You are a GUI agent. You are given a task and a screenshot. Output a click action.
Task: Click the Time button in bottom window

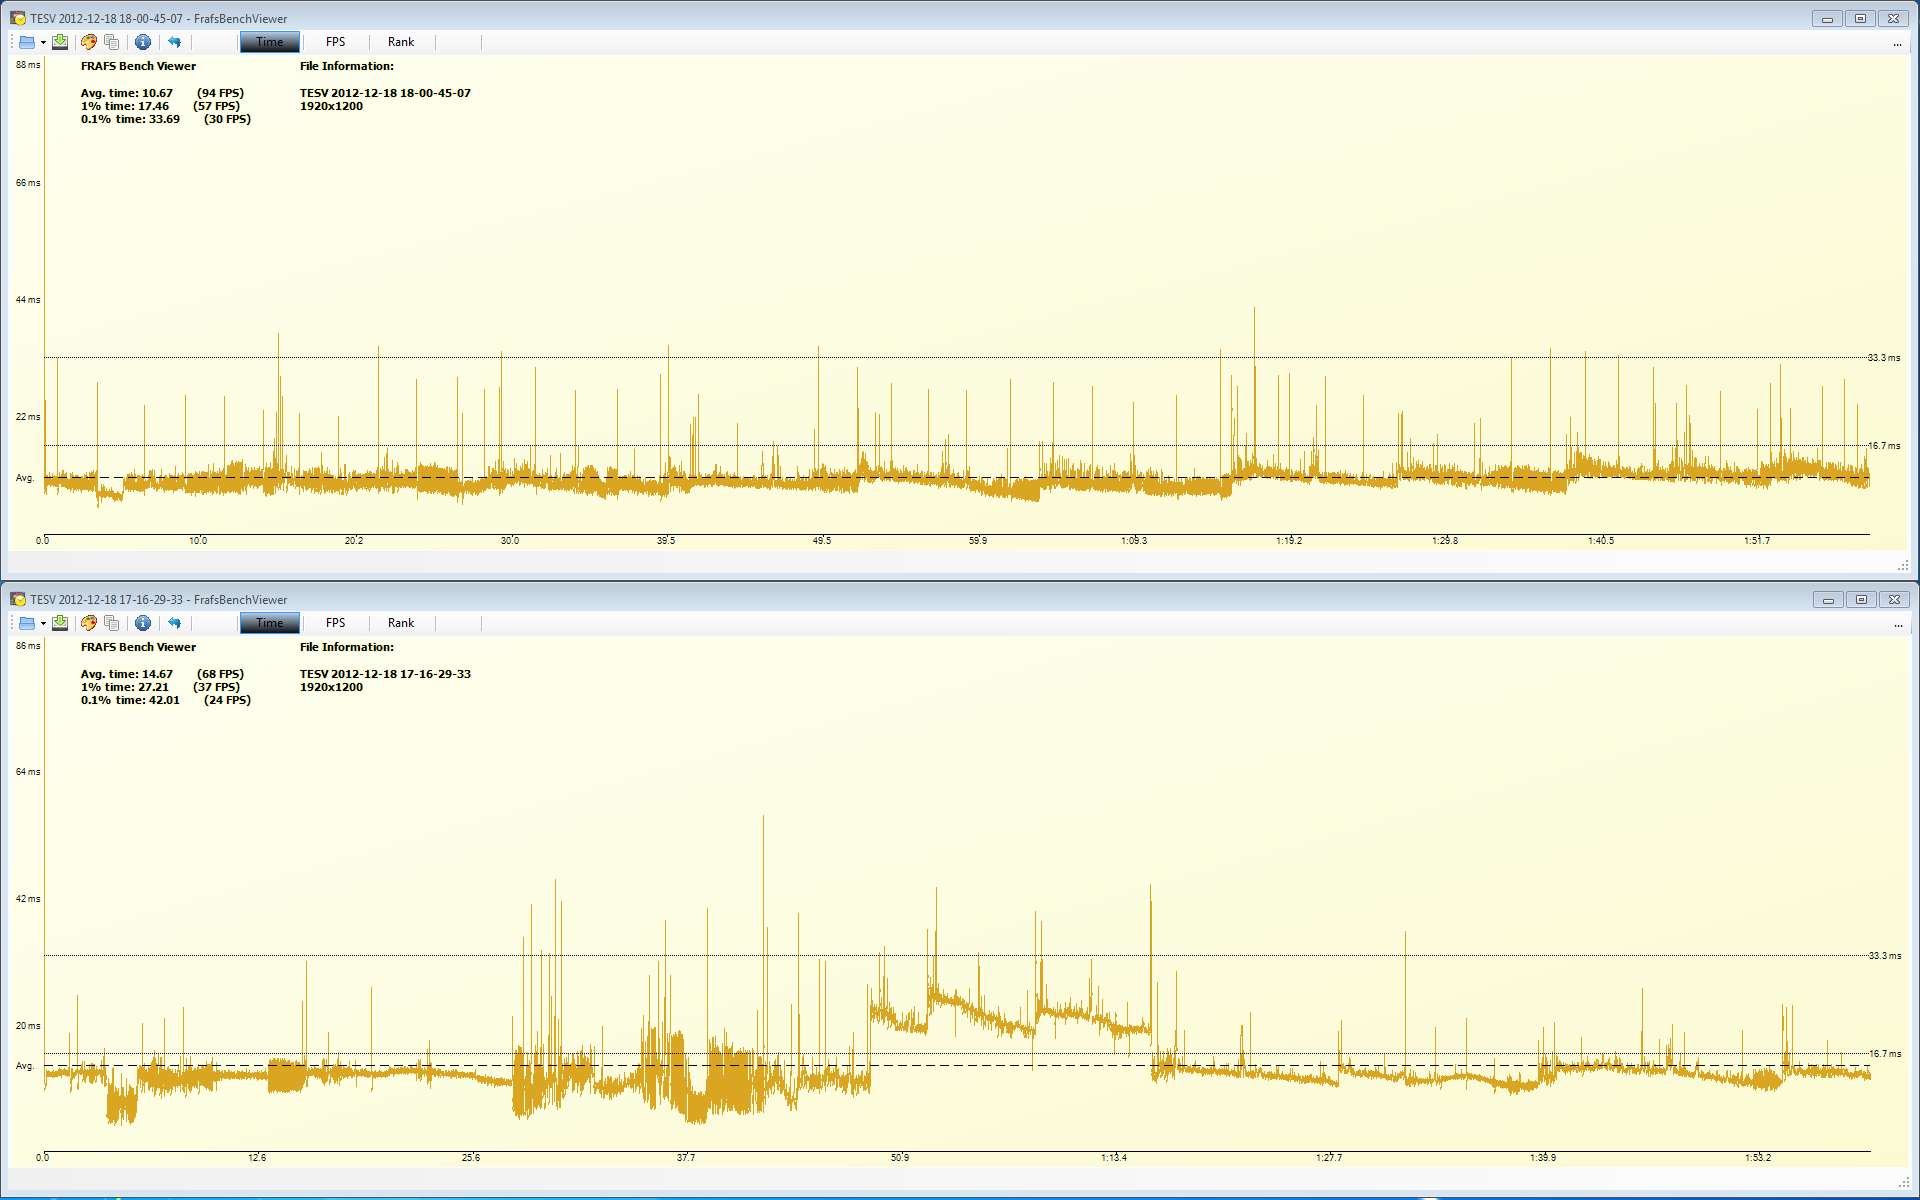(269, 623)
